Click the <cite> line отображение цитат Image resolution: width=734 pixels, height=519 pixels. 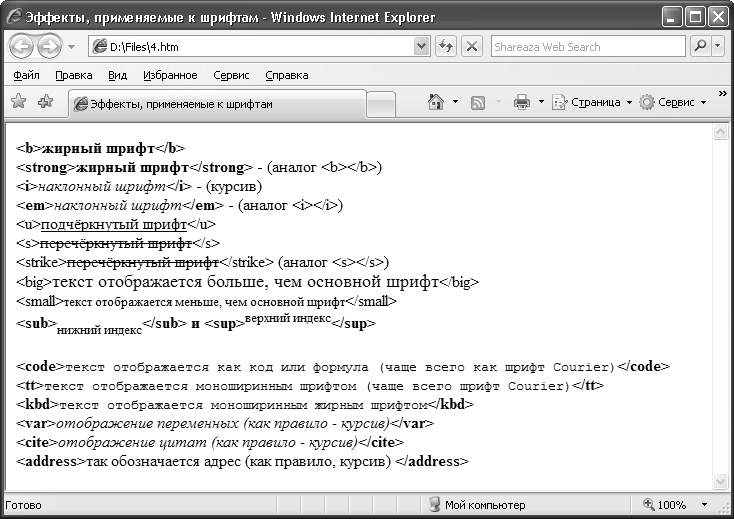210,443
